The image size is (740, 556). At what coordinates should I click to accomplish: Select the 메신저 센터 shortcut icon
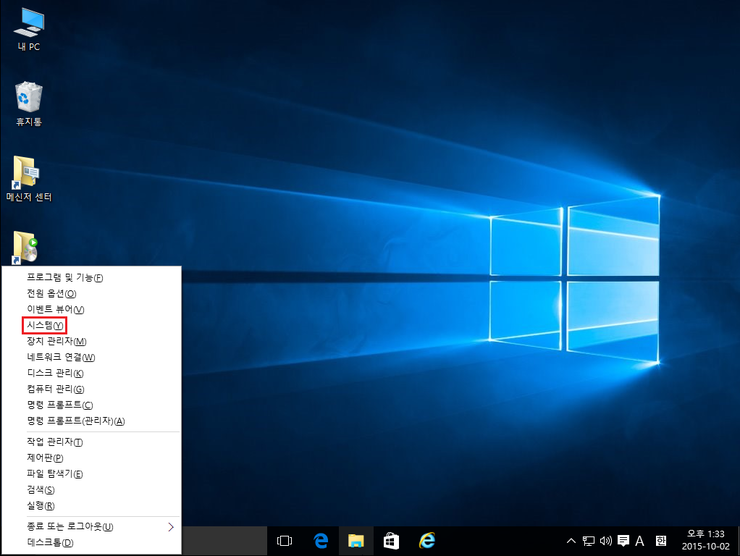pyautogui.click(x=29, y=179)
